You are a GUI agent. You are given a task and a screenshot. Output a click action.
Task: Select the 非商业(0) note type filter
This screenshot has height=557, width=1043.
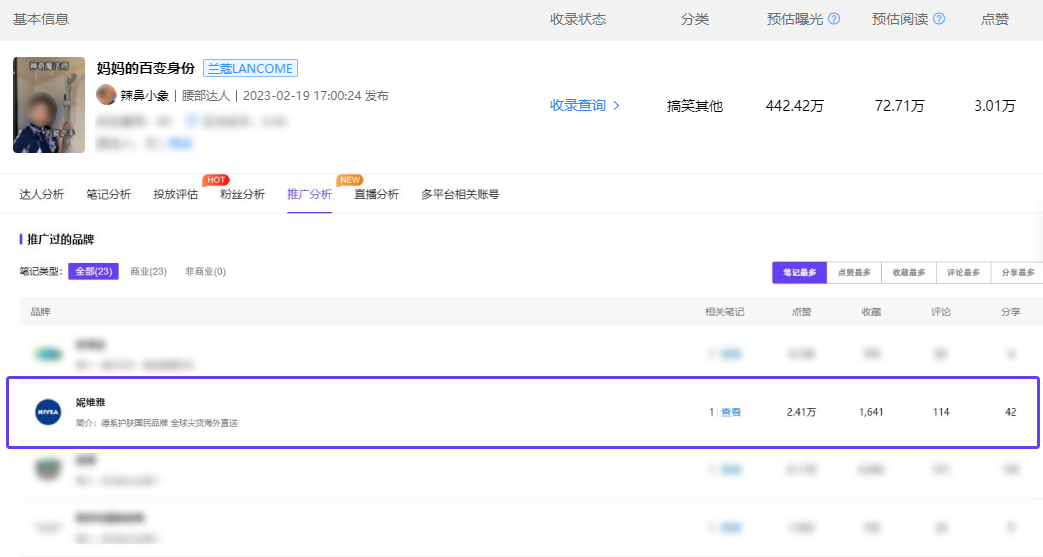click(x=205, y=272)
